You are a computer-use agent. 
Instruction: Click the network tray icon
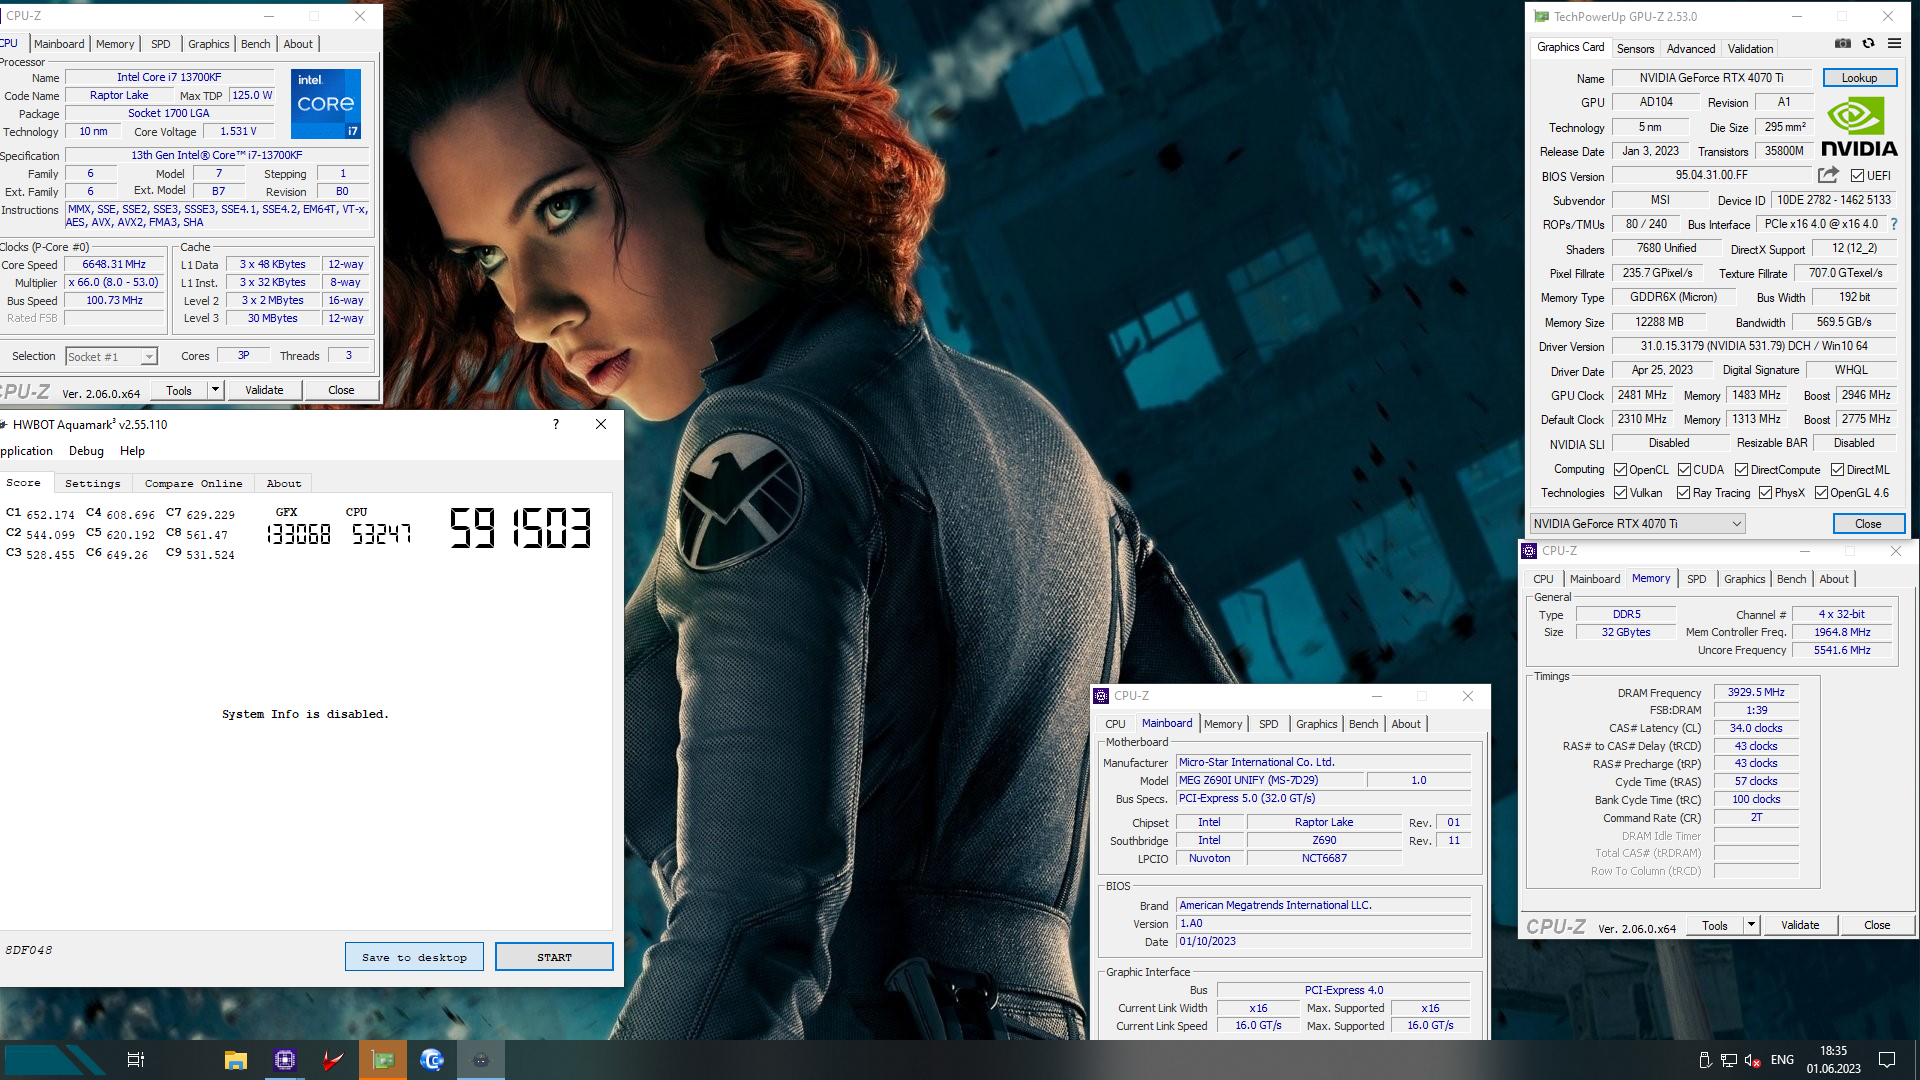(1729, 1060)
